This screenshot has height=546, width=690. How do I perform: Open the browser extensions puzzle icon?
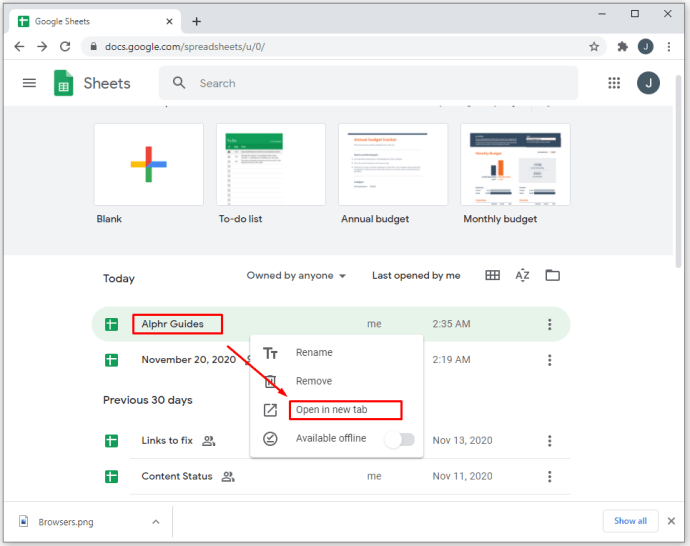(622, 47)
